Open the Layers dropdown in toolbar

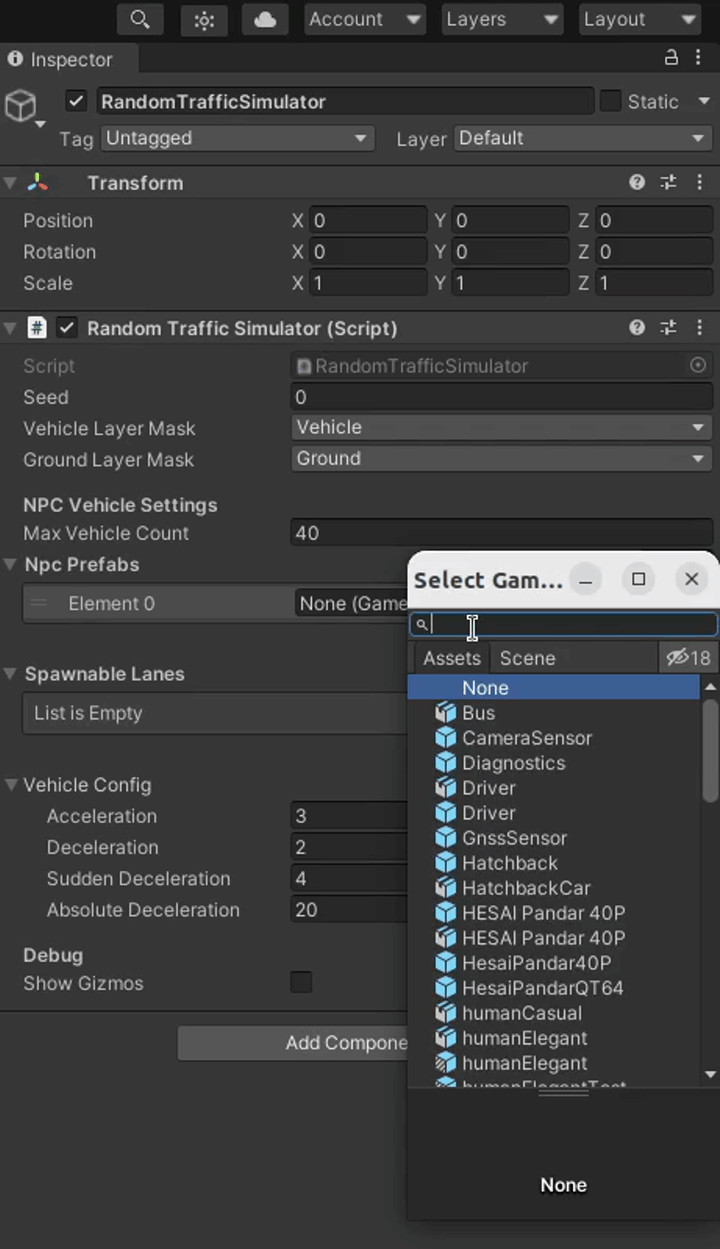coord(502,19)
